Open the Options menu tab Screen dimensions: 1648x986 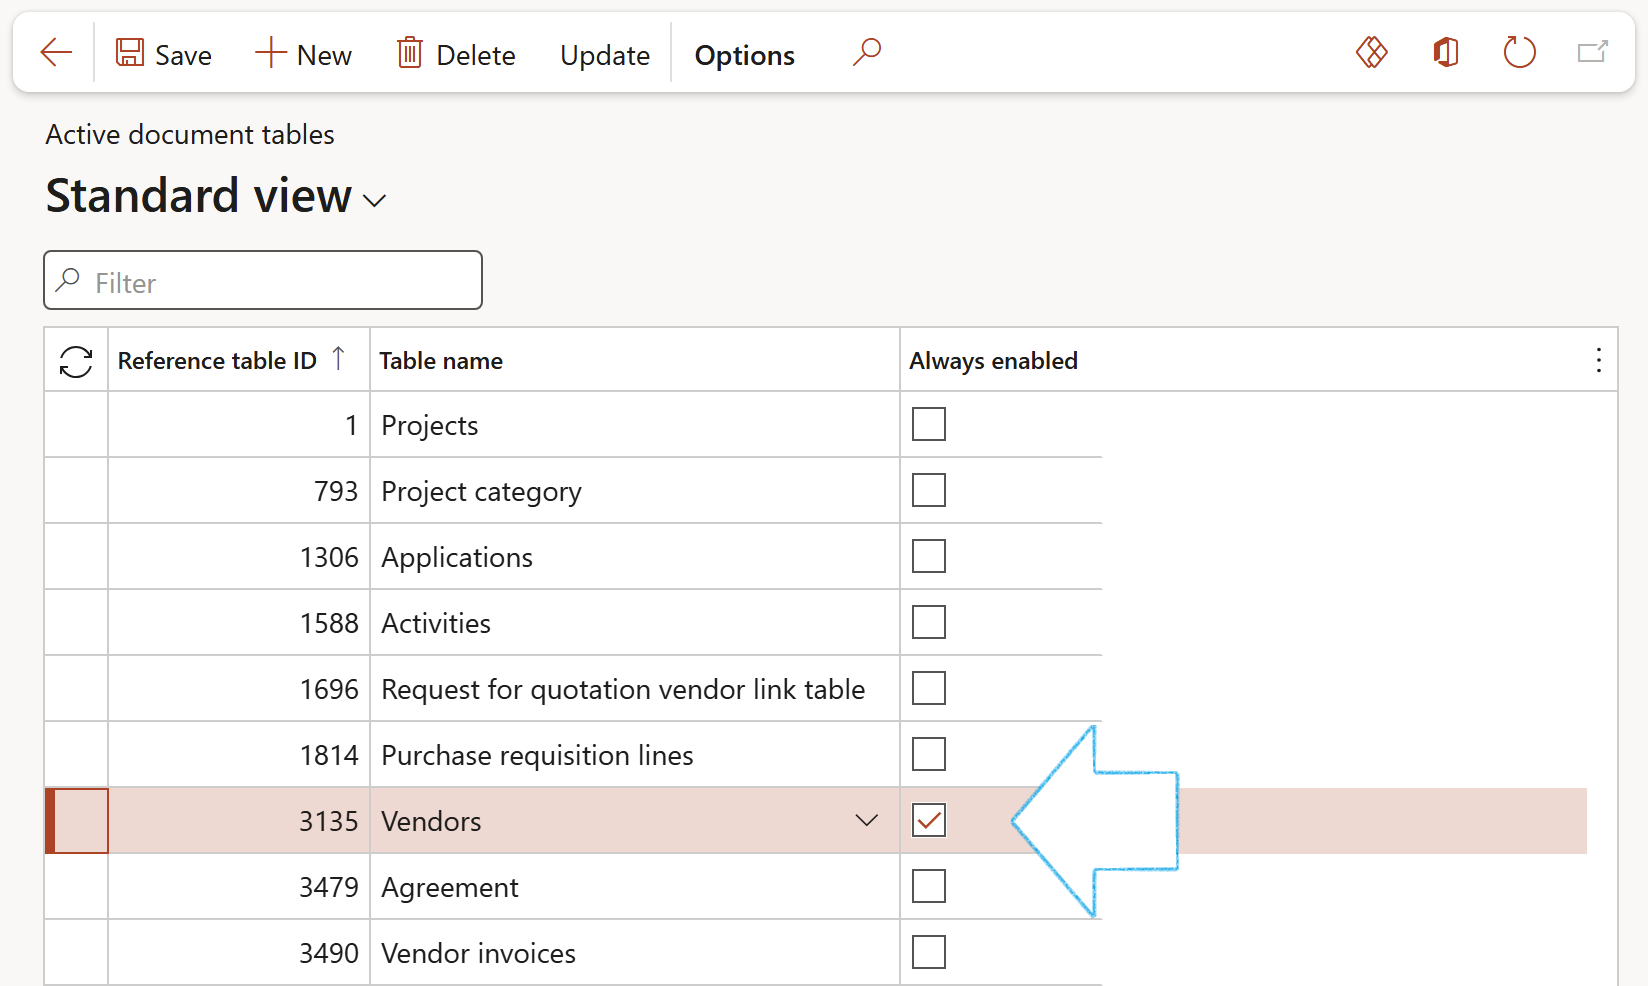pos(744,55)
